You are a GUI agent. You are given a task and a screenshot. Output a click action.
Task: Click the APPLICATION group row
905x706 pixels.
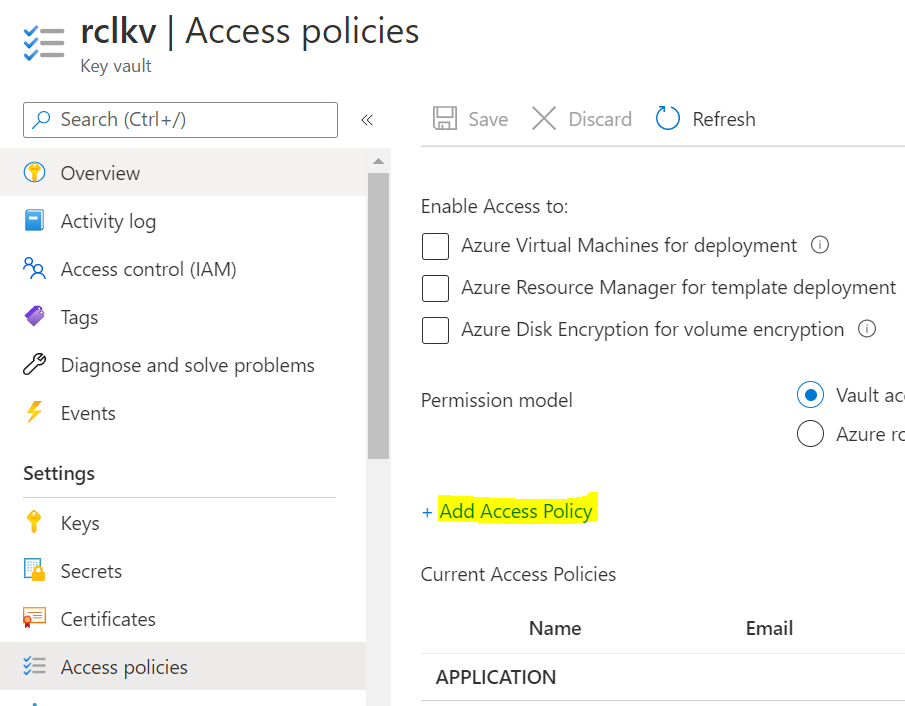663,677
